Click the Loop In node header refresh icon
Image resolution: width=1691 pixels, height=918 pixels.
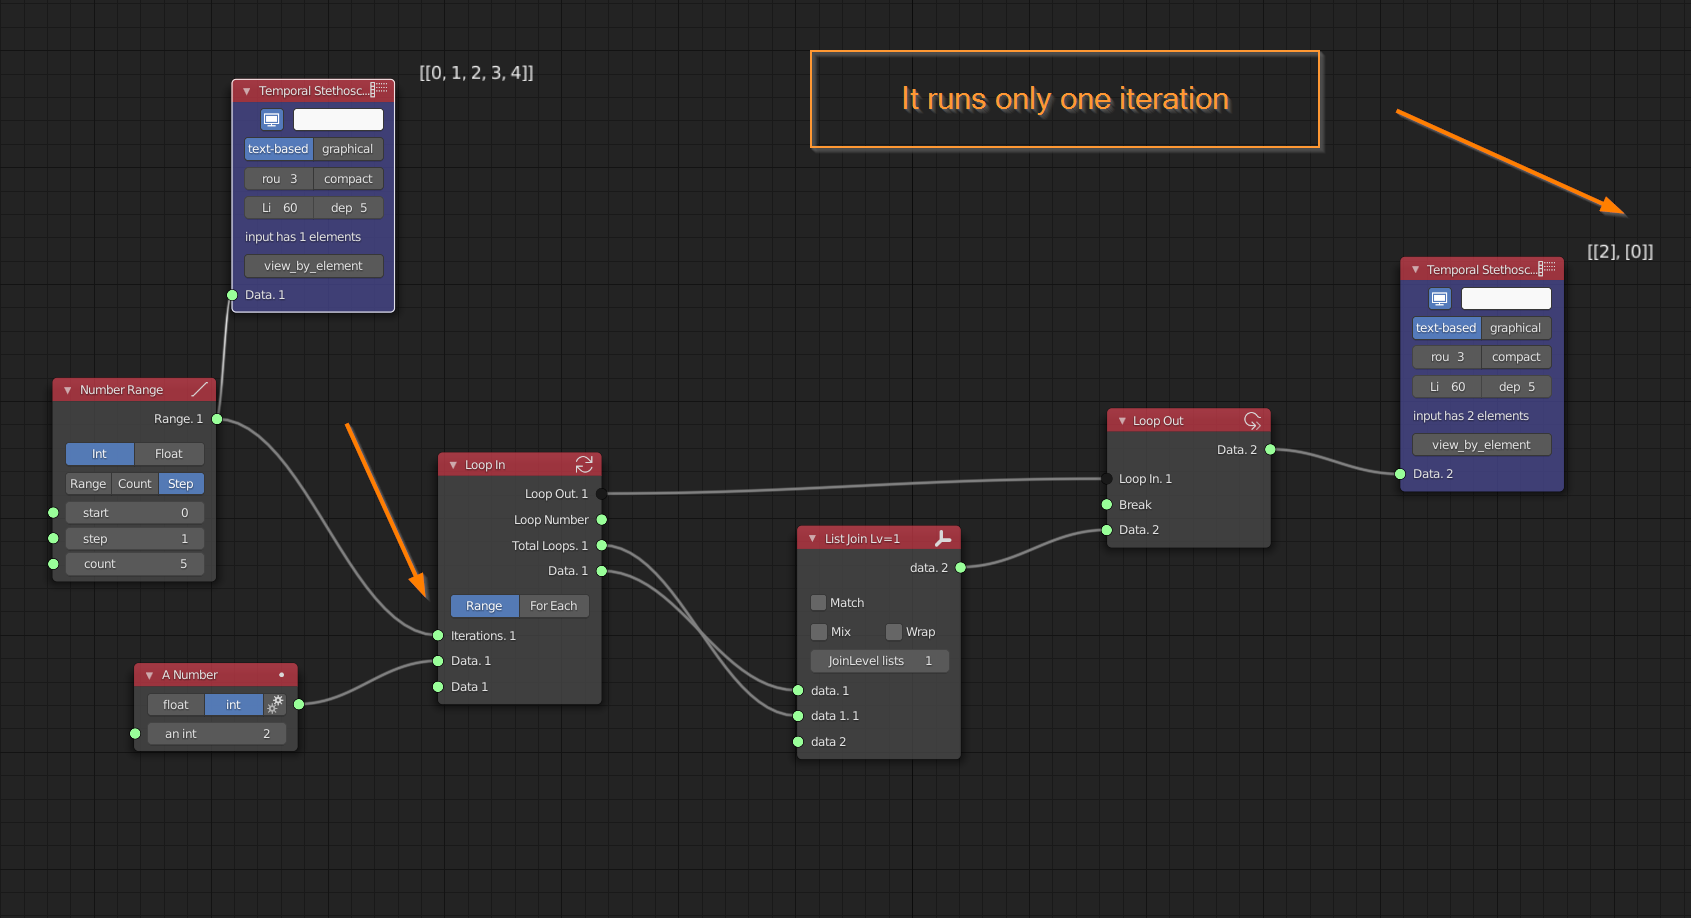[584, 465]
